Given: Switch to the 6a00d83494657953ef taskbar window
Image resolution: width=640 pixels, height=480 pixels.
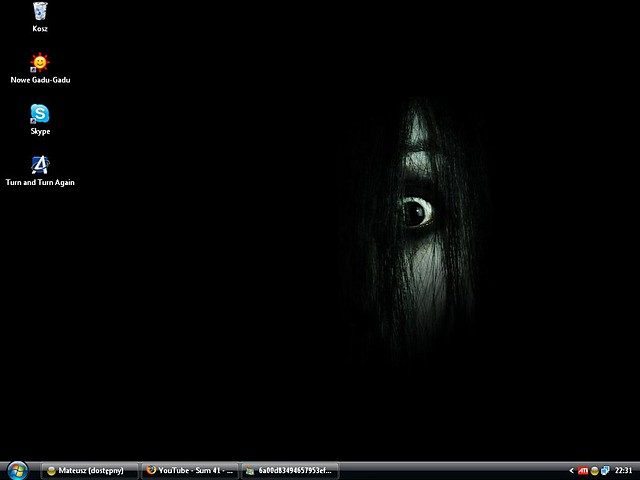Looking at the screenshot, I should pyautogui.click(x=290, y=471).
